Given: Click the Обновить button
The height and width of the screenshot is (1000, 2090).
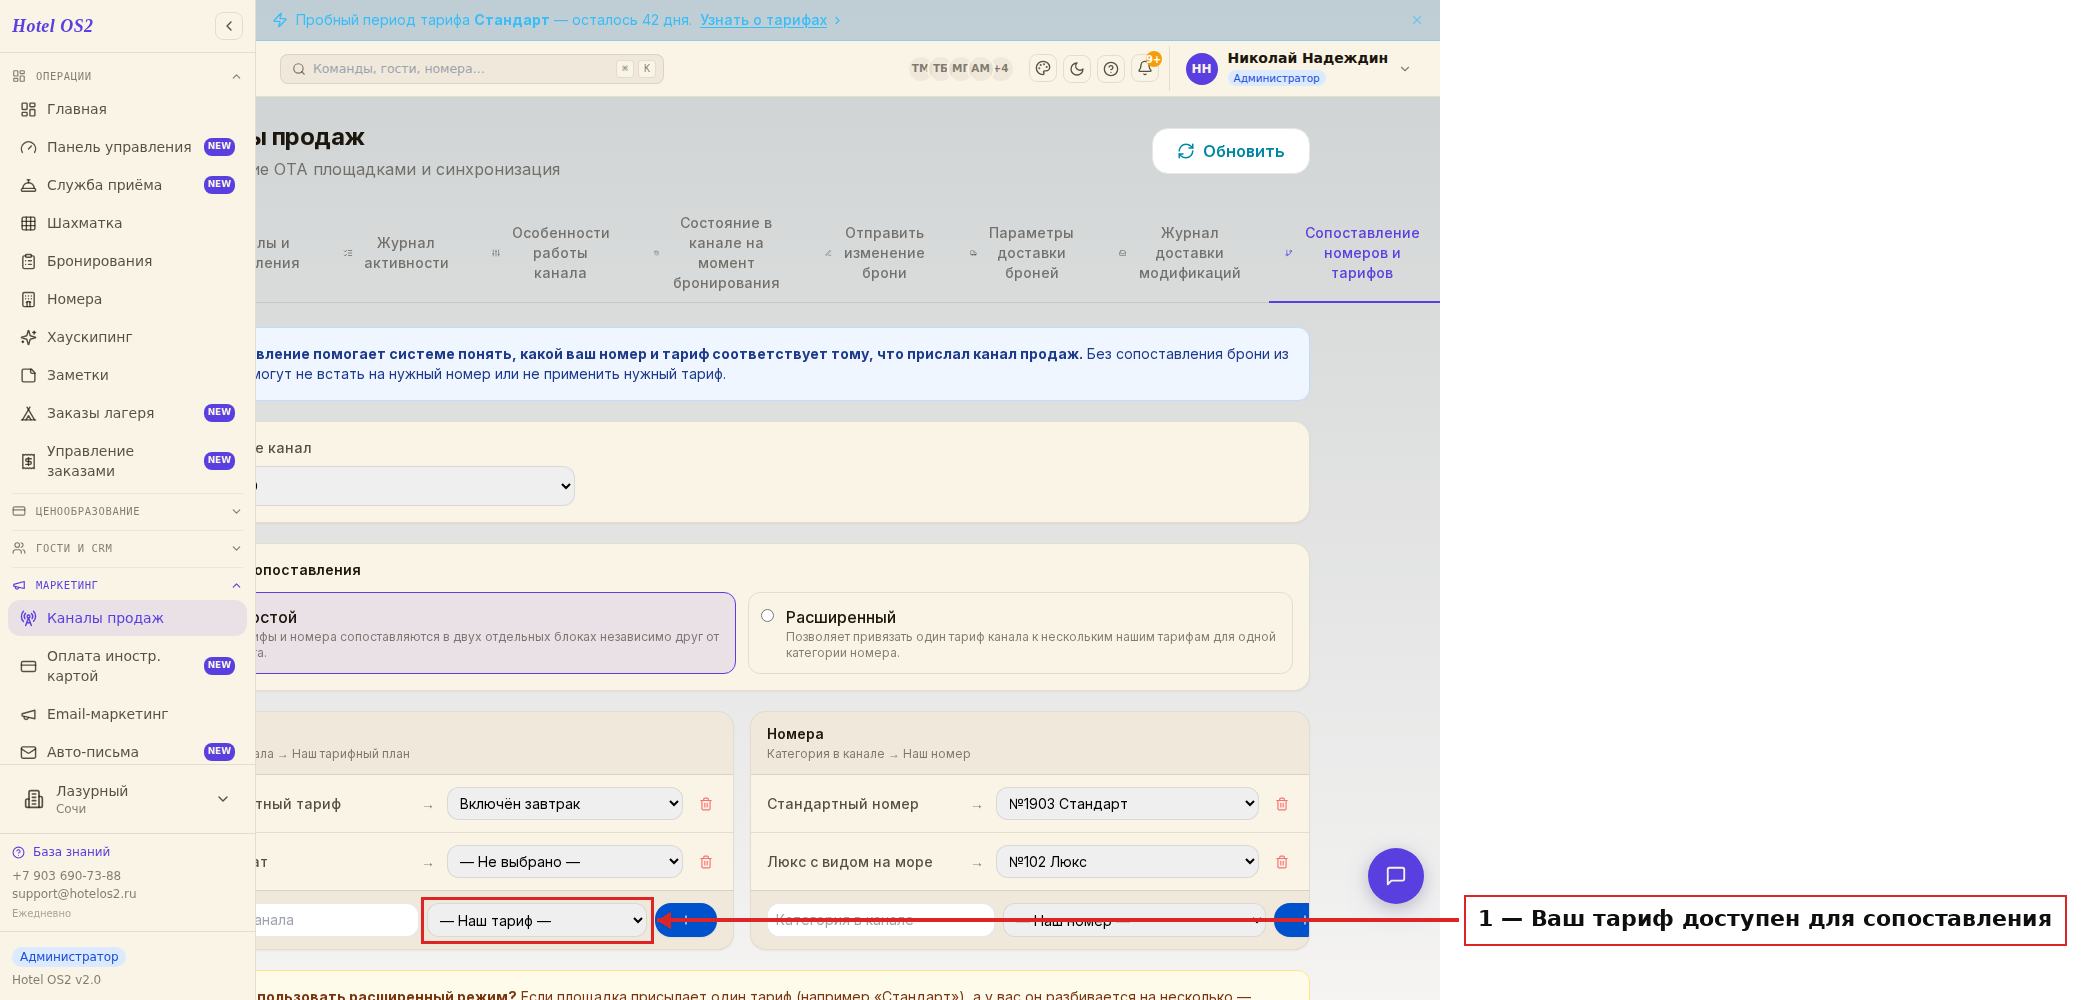Looking at the screenshot, I should pos(1231,151).
